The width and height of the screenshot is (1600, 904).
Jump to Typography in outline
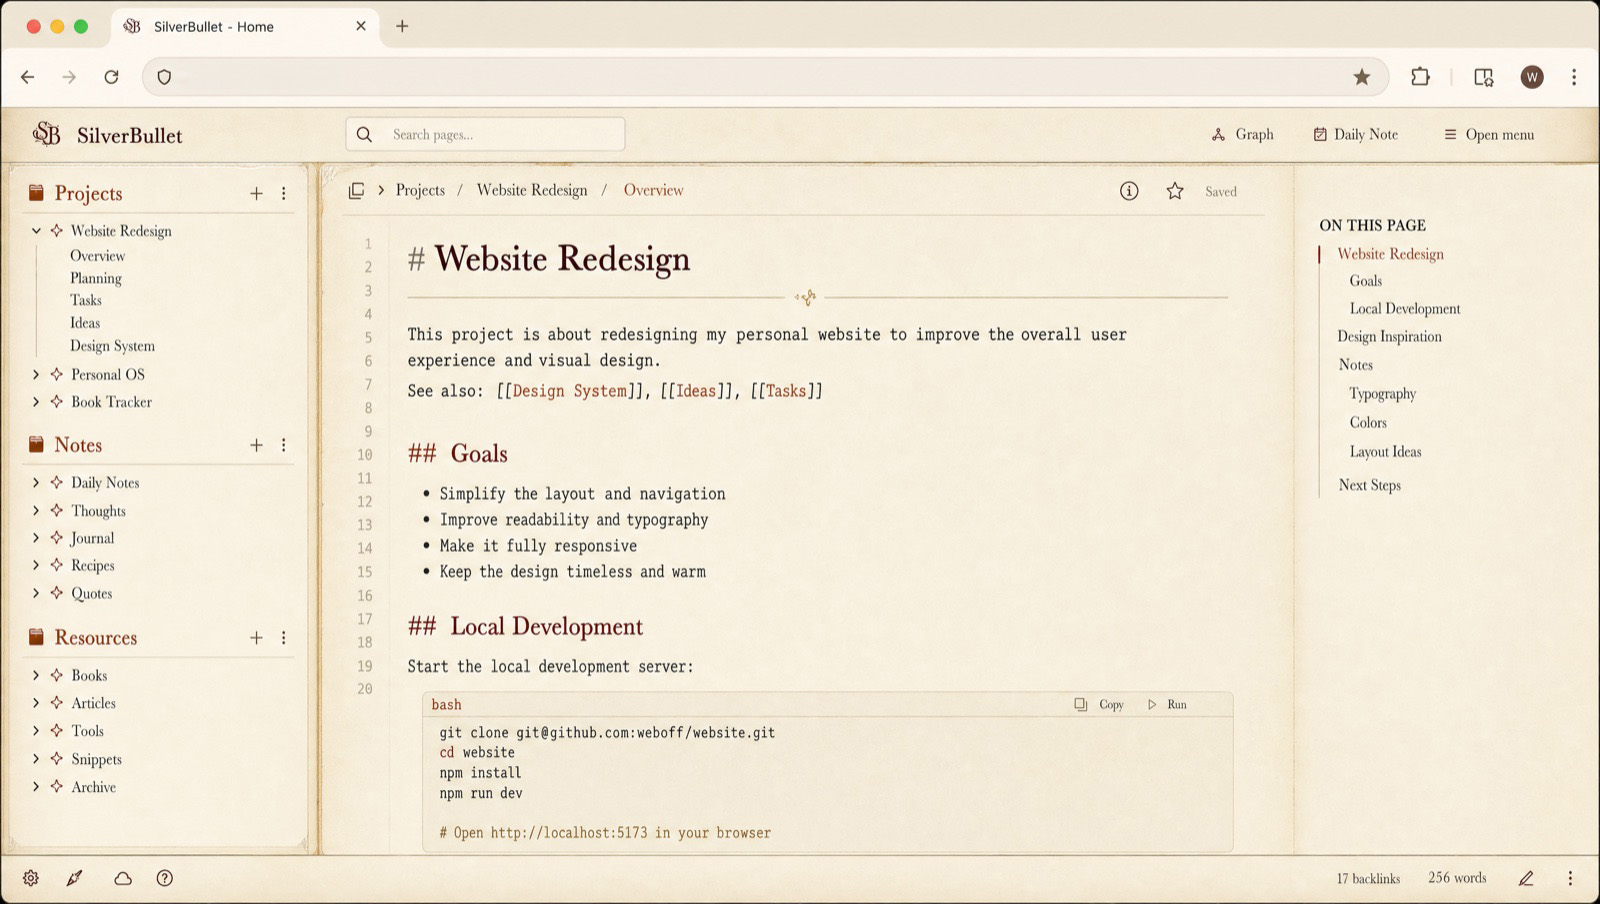(x=1382, y=394)
